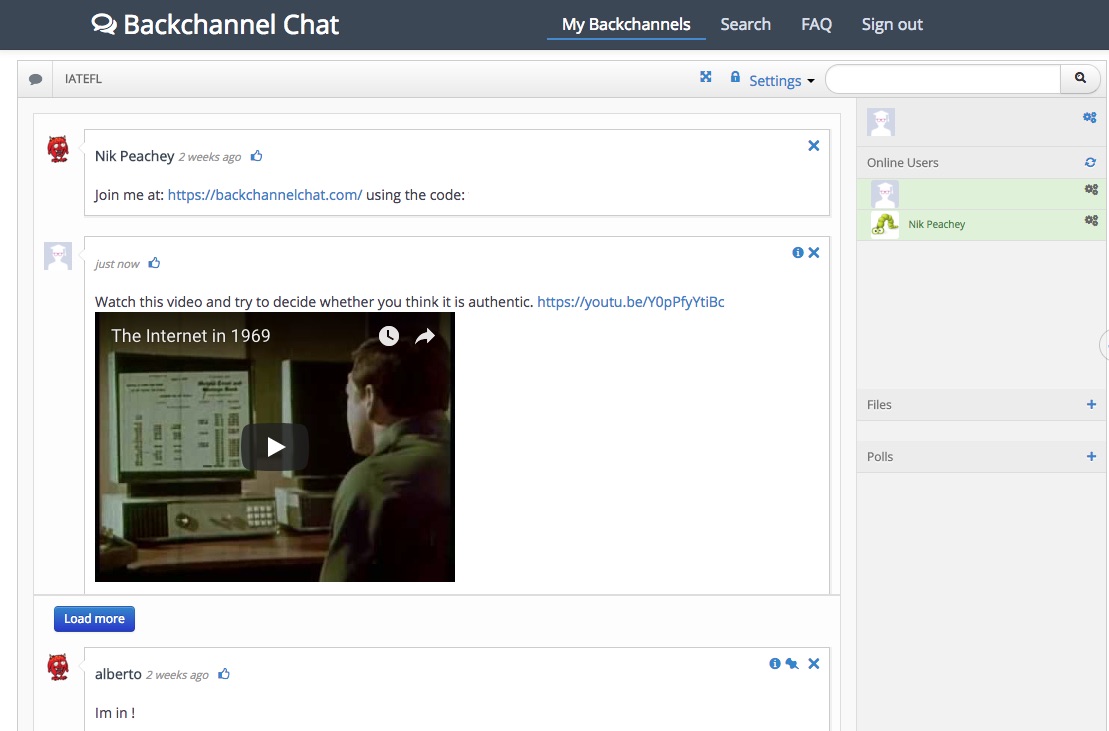Open the My Backchannels tab
The width and height of the screenshot is (1109, 731).
click(x=626, y=24)
